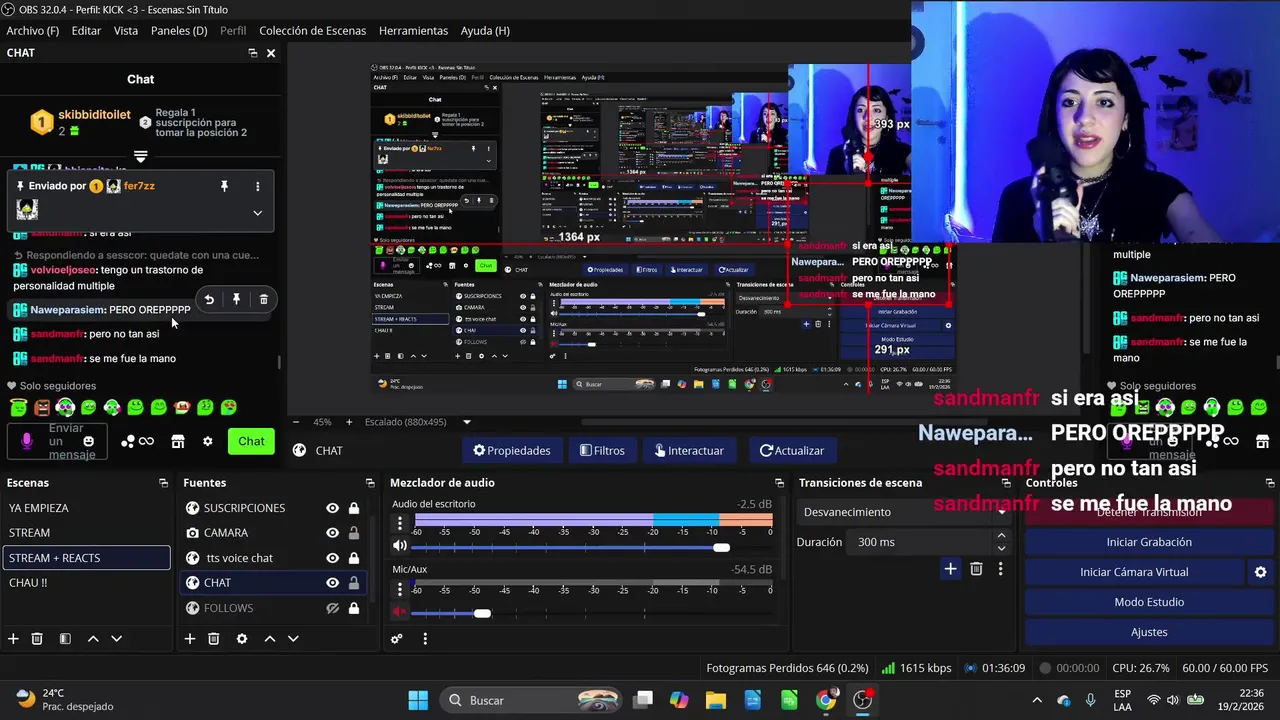1280x720 pixels.
Task: Open the Vista menu
Action: point(126,31)
